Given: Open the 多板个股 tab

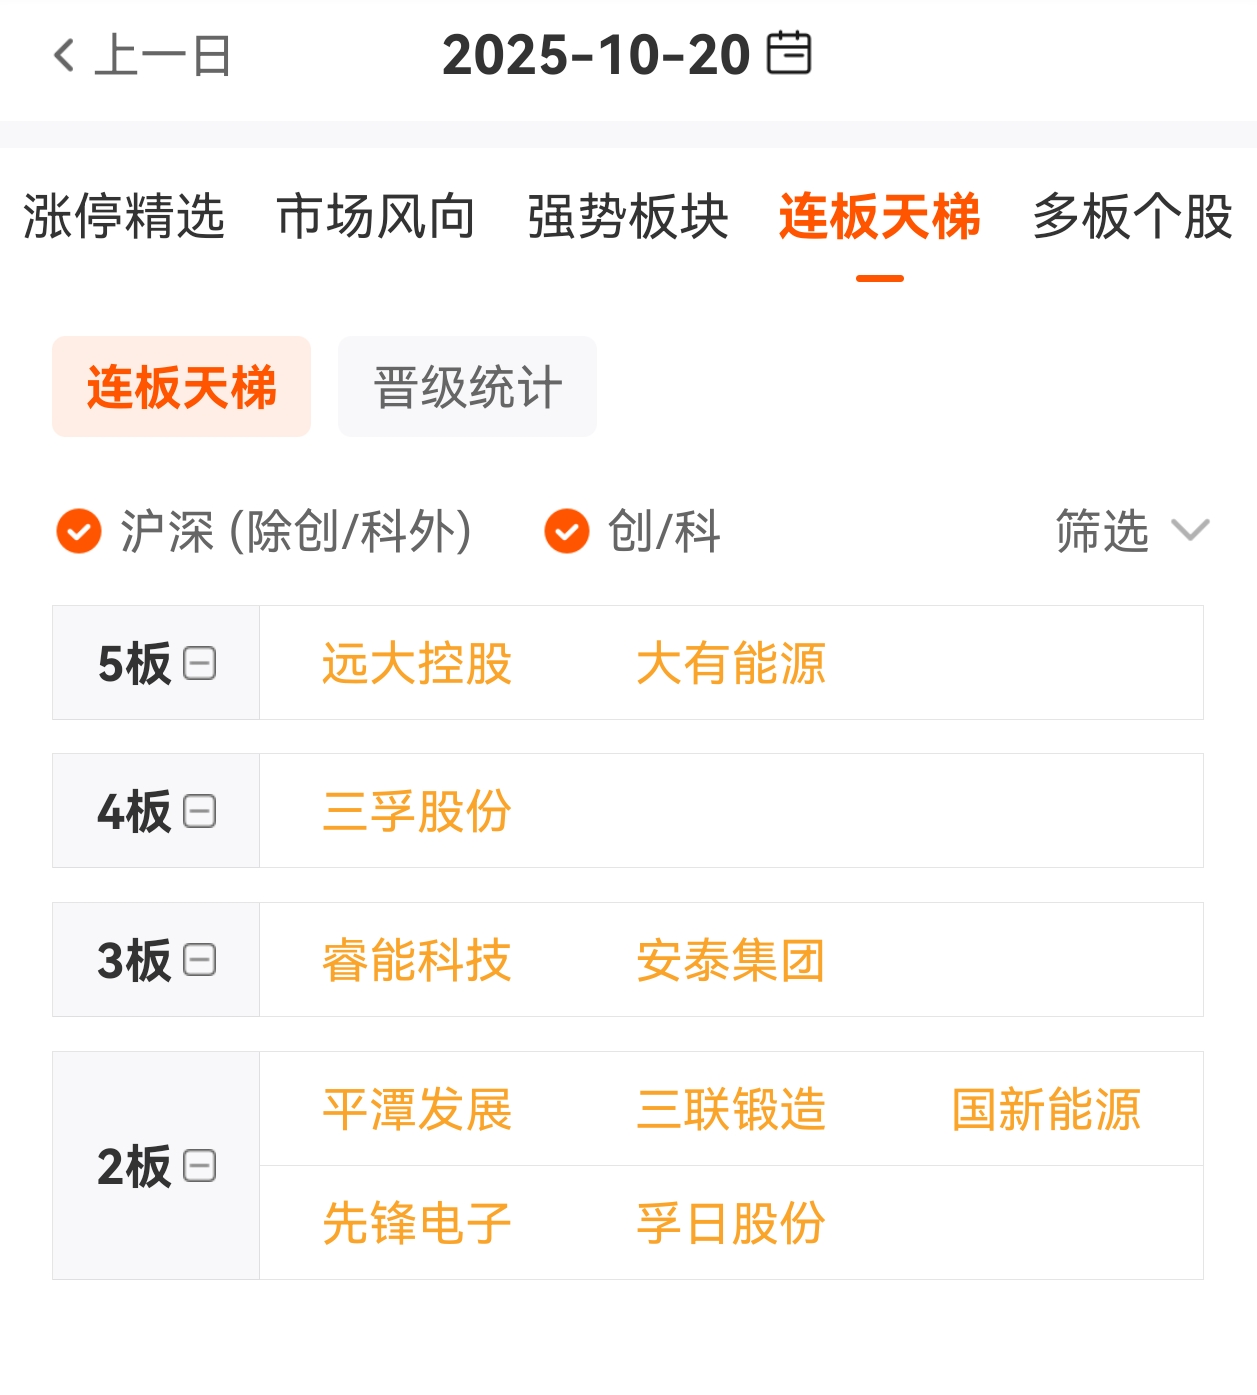Looking at the screenshot, I should pyautogui.click(x=1132, y=217).
